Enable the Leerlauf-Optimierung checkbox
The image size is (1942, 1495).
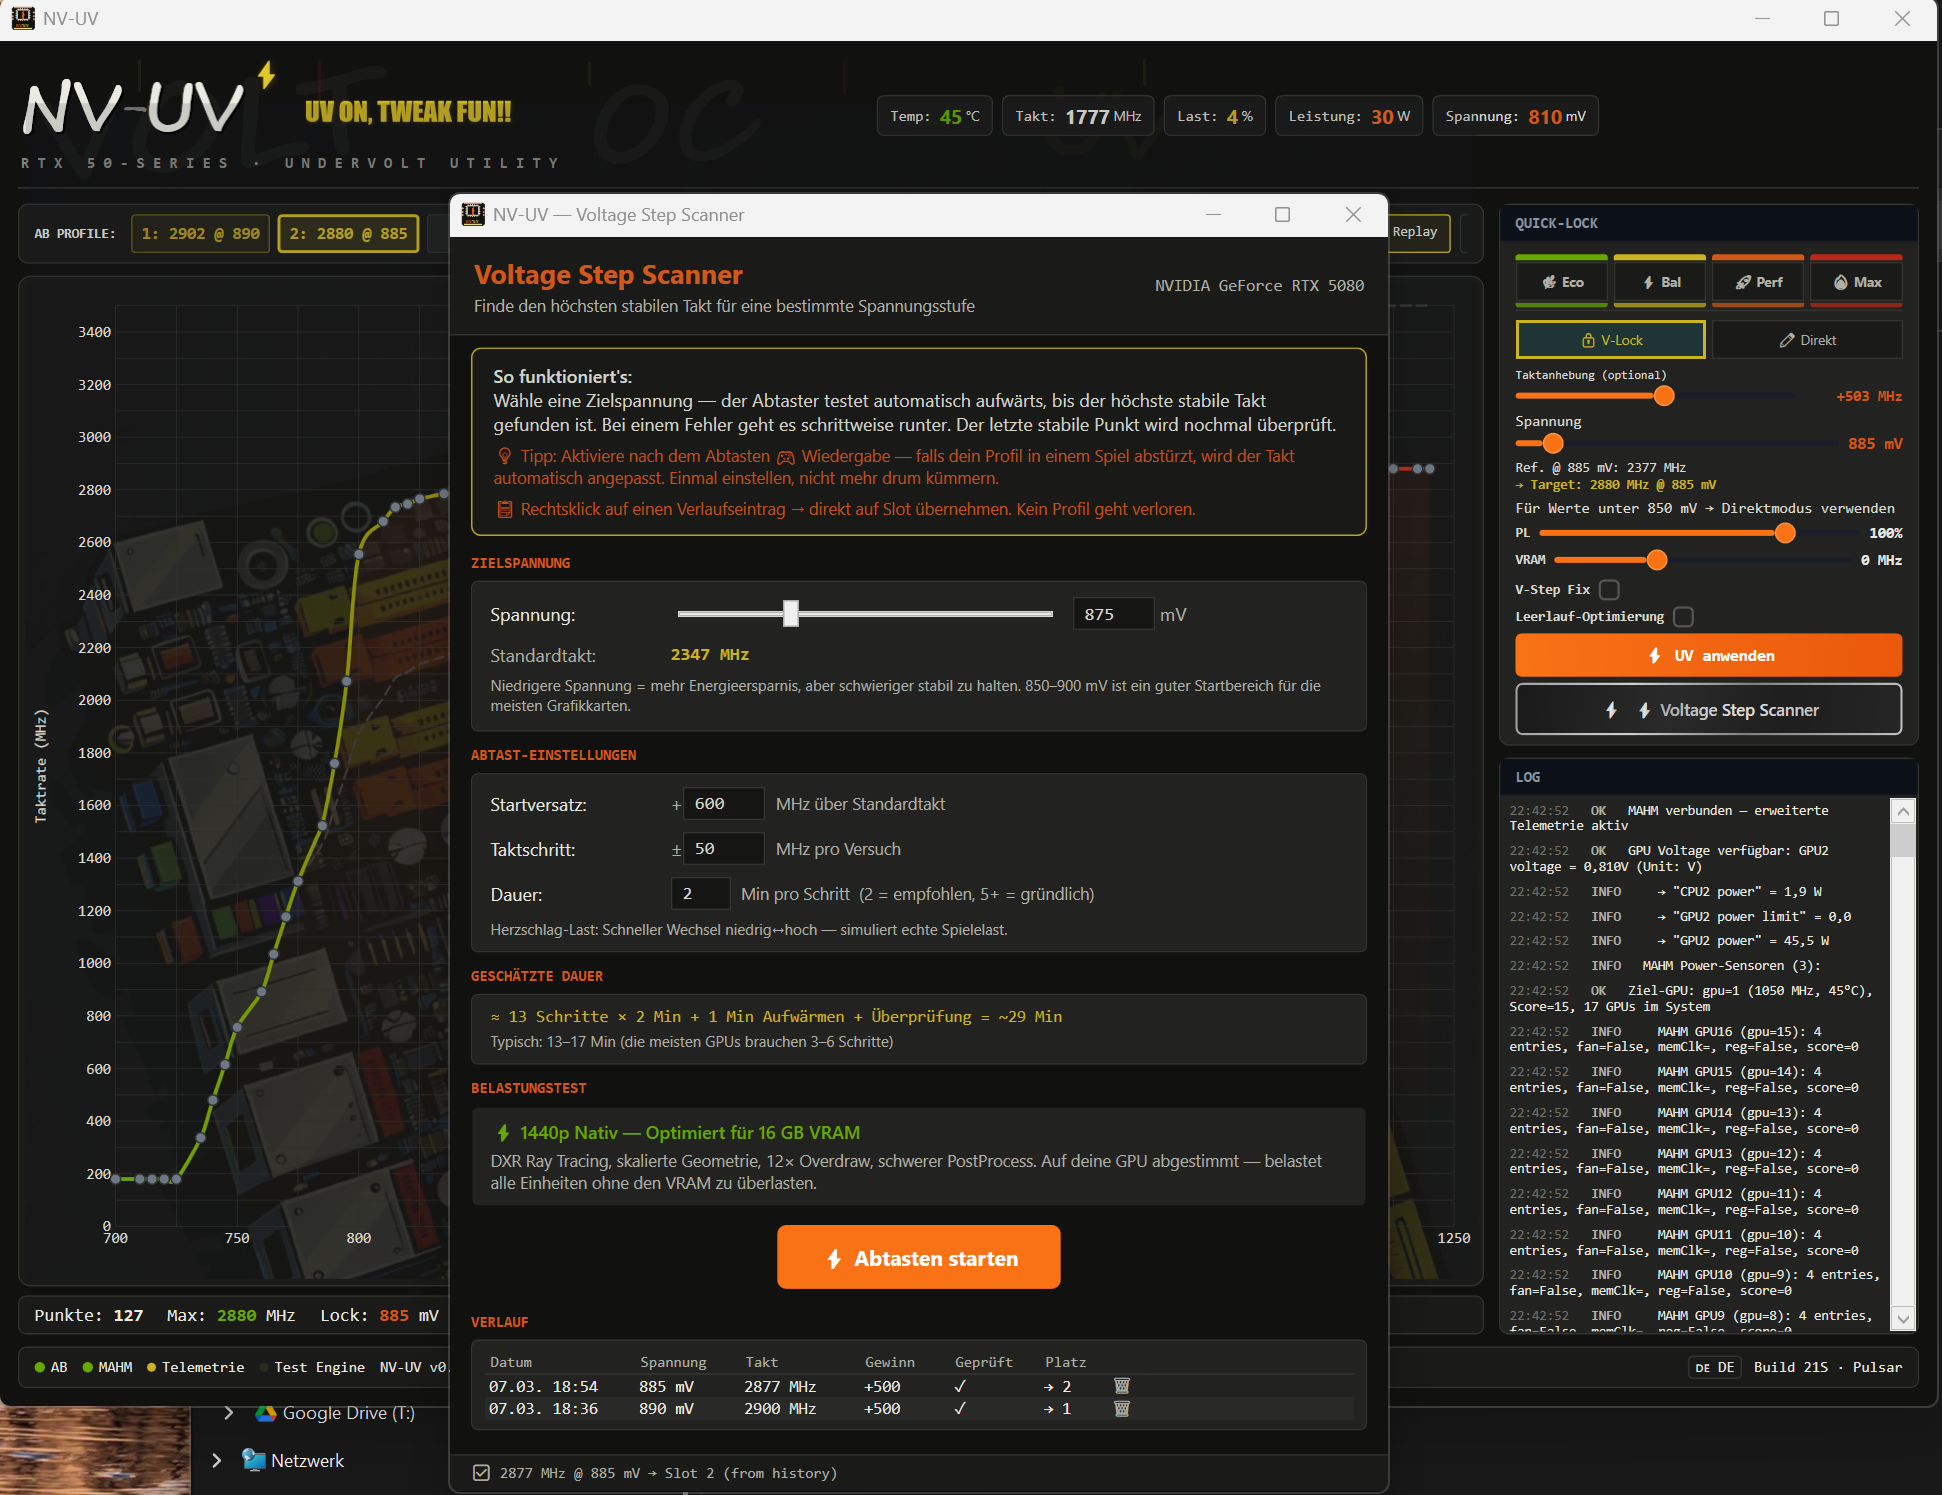pos(1684,616)
